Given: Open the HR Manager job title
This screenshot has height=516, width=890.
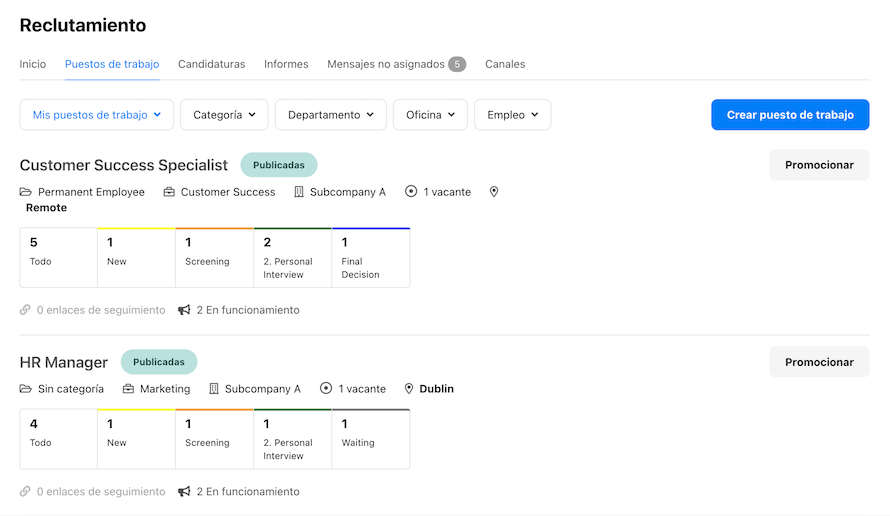Looking at the screenshot, I should (64, 362).
